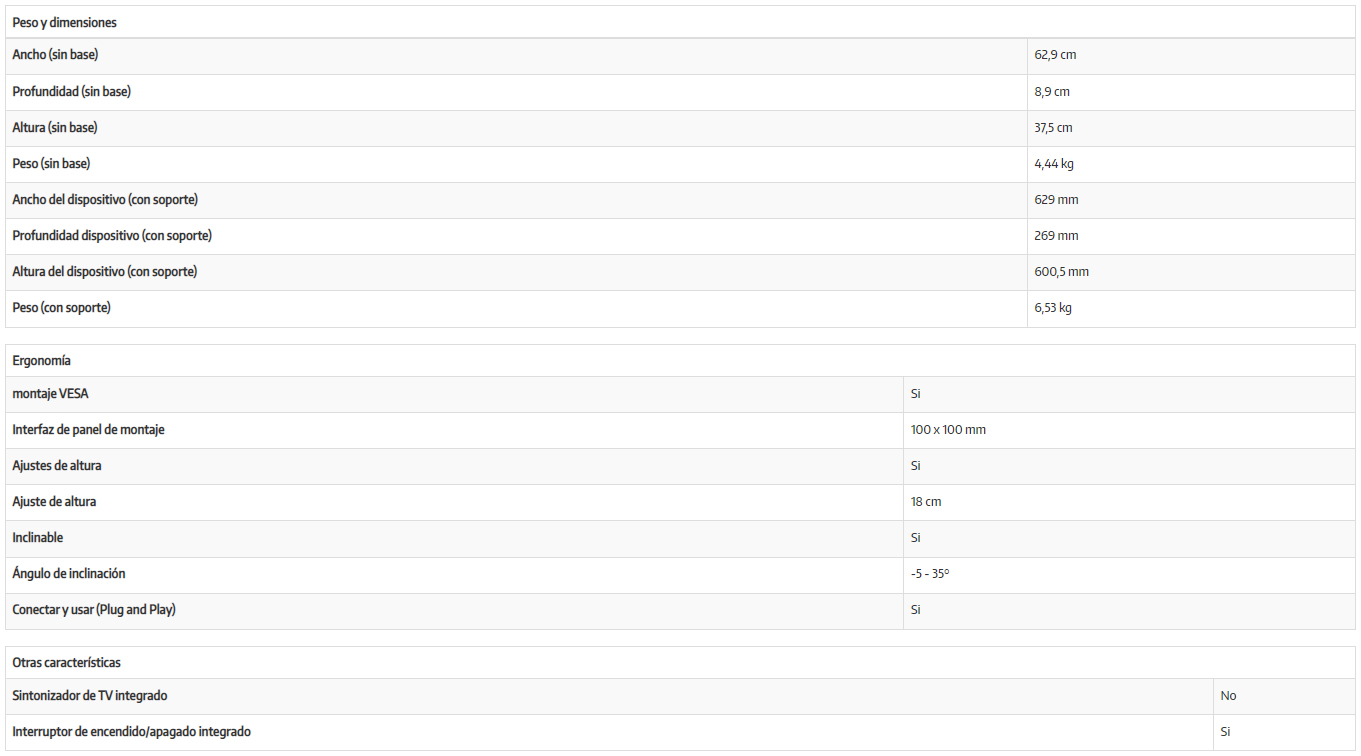1361x756 pixels.
Task: Click the 4,44 kg weight value
Action: (1054, 163)
